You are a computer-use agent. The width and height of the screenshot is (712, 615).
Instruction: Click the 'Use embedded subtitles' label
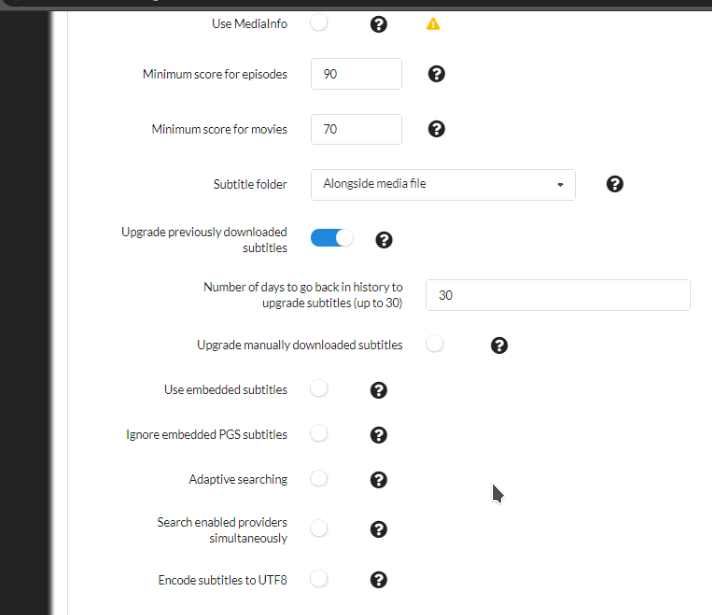226,390
